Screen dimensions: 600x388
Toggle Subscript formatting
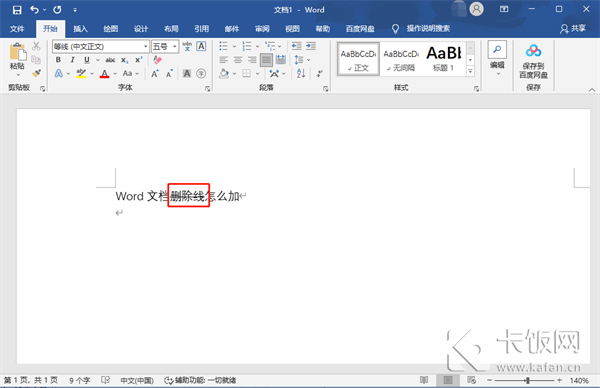point(124,60)
